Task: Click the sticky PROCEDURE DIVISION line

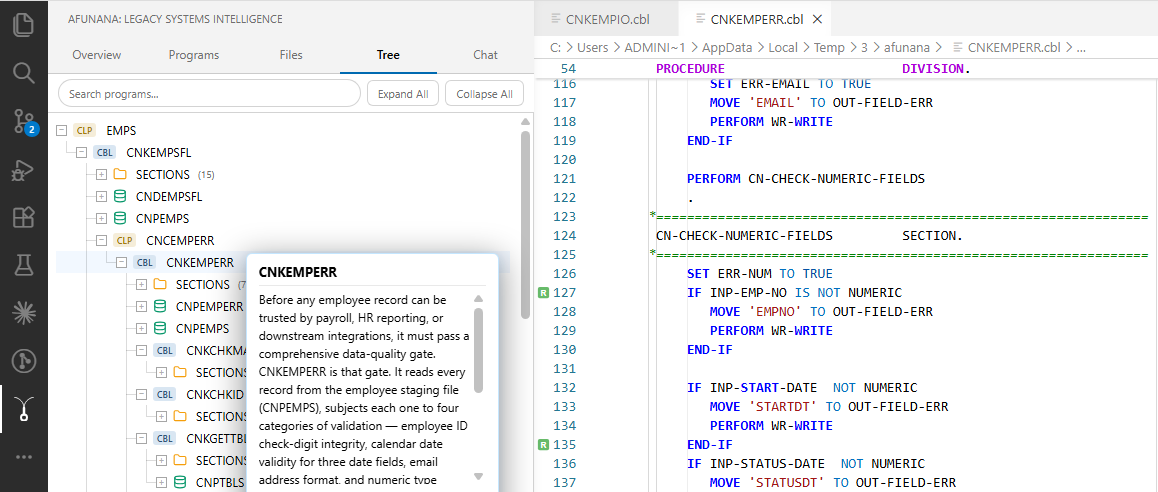Action: coord(846,68)
